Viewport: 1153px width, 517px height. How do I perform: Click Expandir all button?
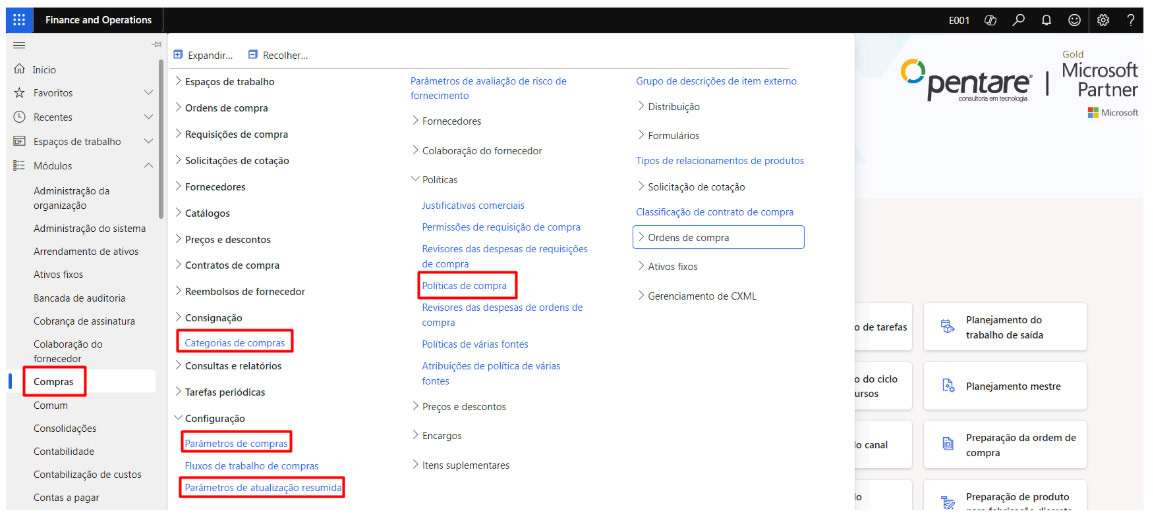point(204,55)
